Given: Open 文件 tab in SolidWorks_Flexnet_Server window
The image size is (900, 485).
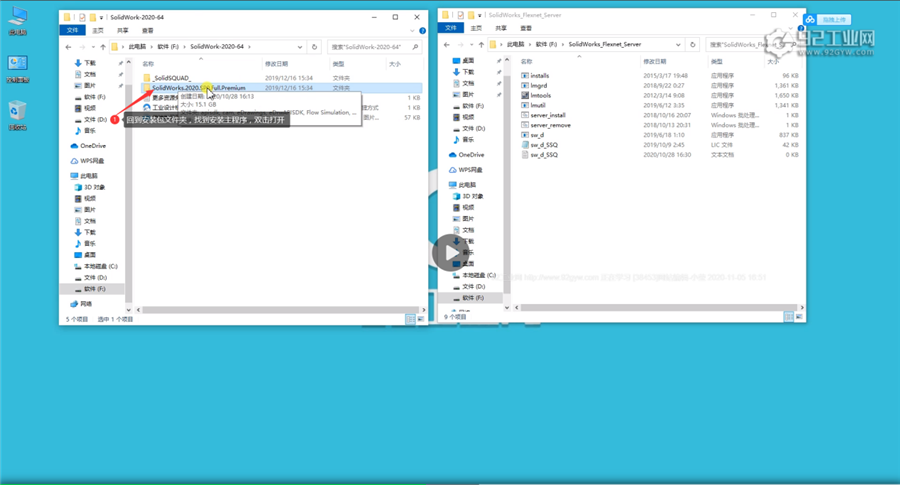Looking at the screenshot, I should point(451,28).
